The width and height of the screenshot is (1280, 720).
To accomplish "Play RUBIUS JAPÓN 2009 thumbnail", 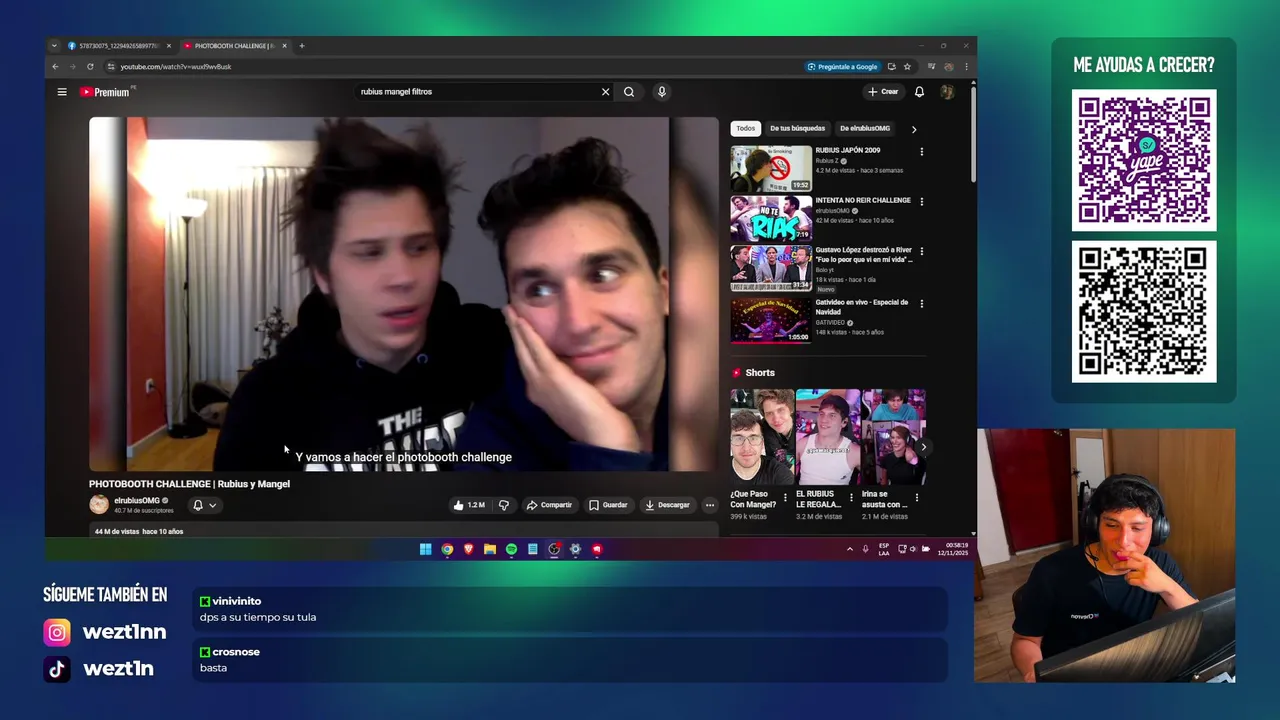I will coord(771,168).
